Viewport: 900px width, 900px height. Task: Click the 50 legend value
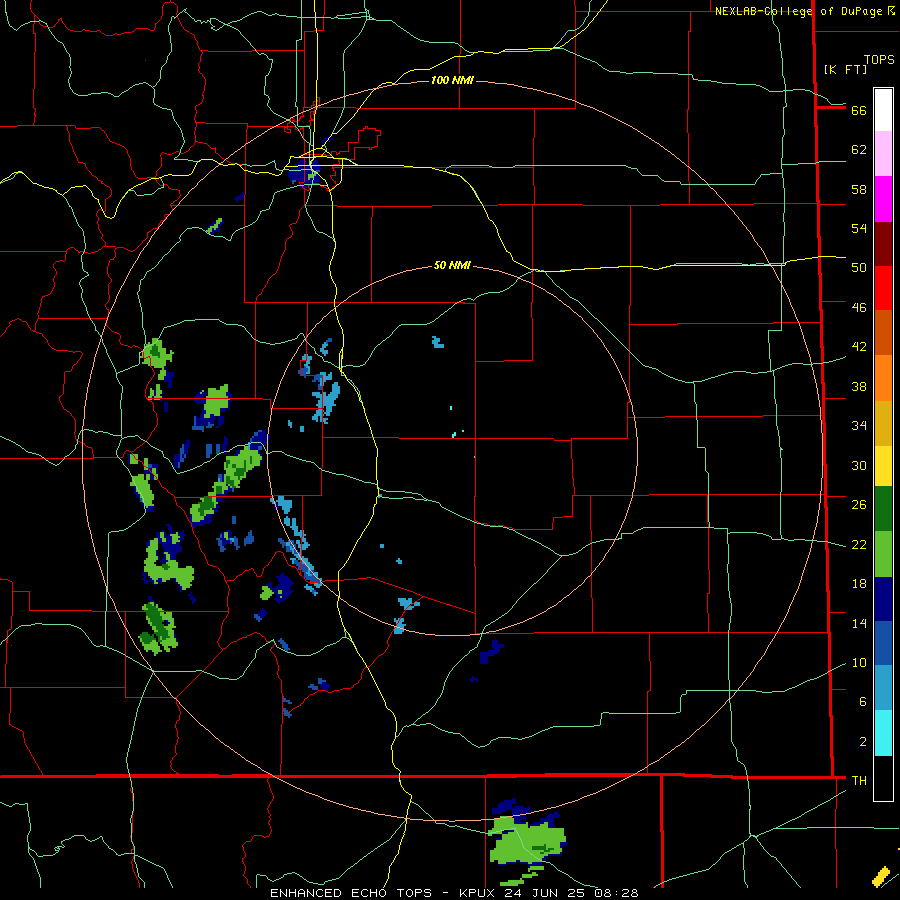pos(859,267)
